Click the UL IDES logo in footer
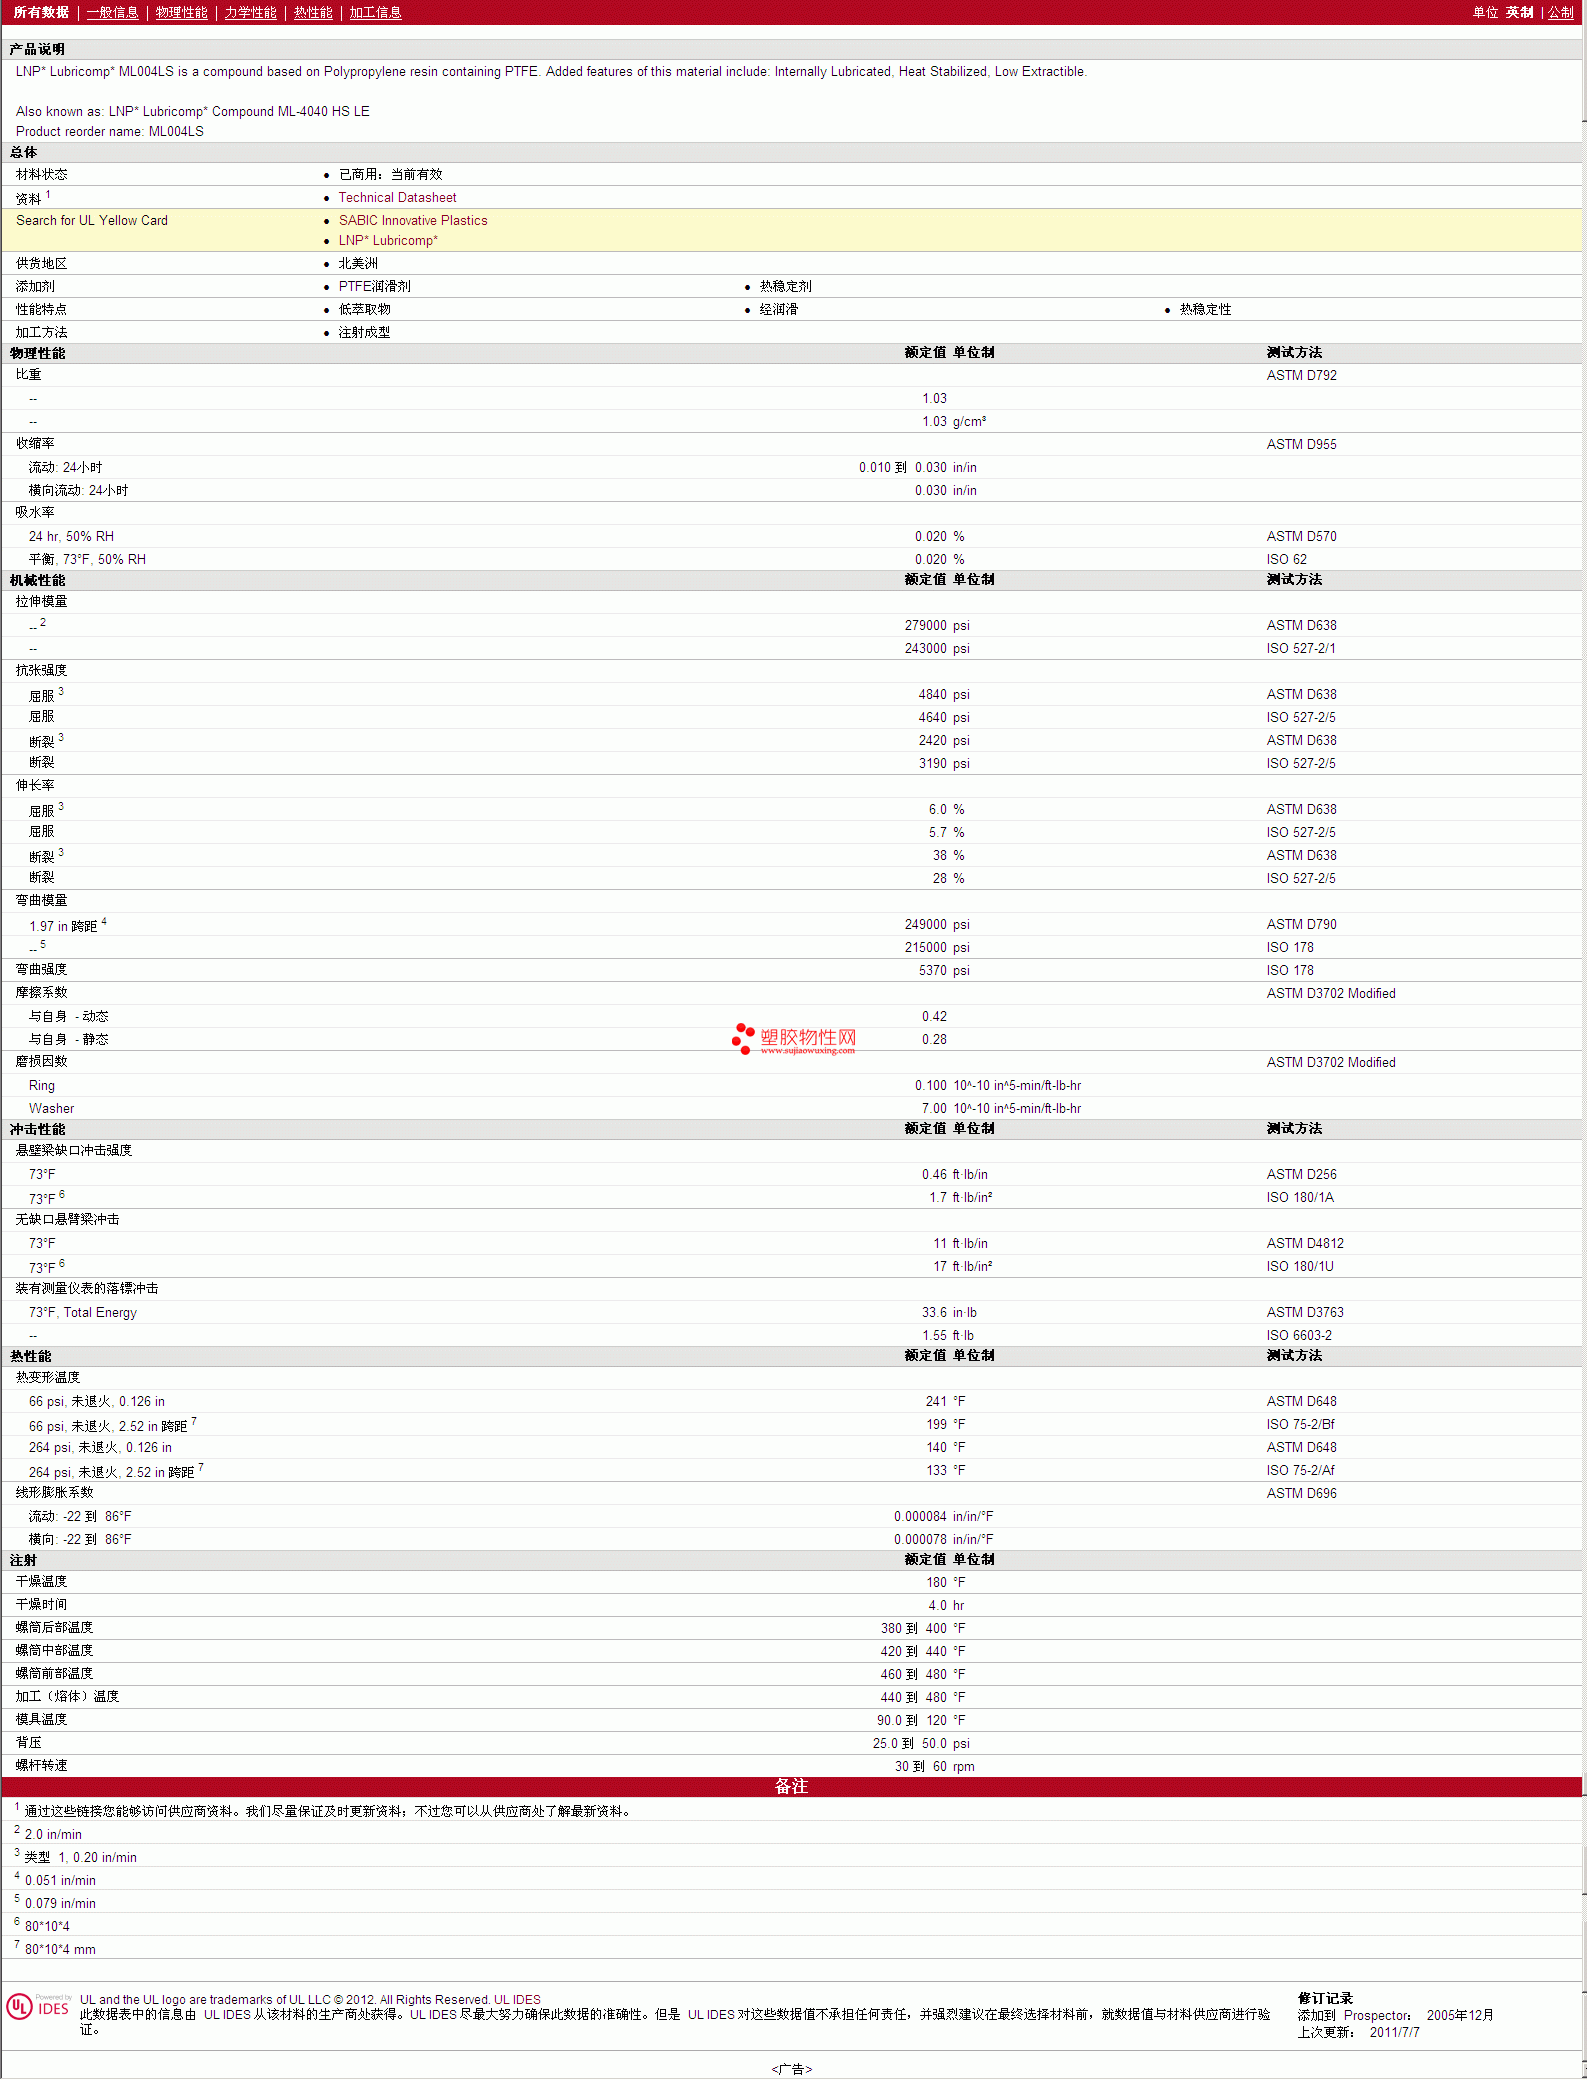Screen dimensions: 1587x2080 click(38, 2006)
